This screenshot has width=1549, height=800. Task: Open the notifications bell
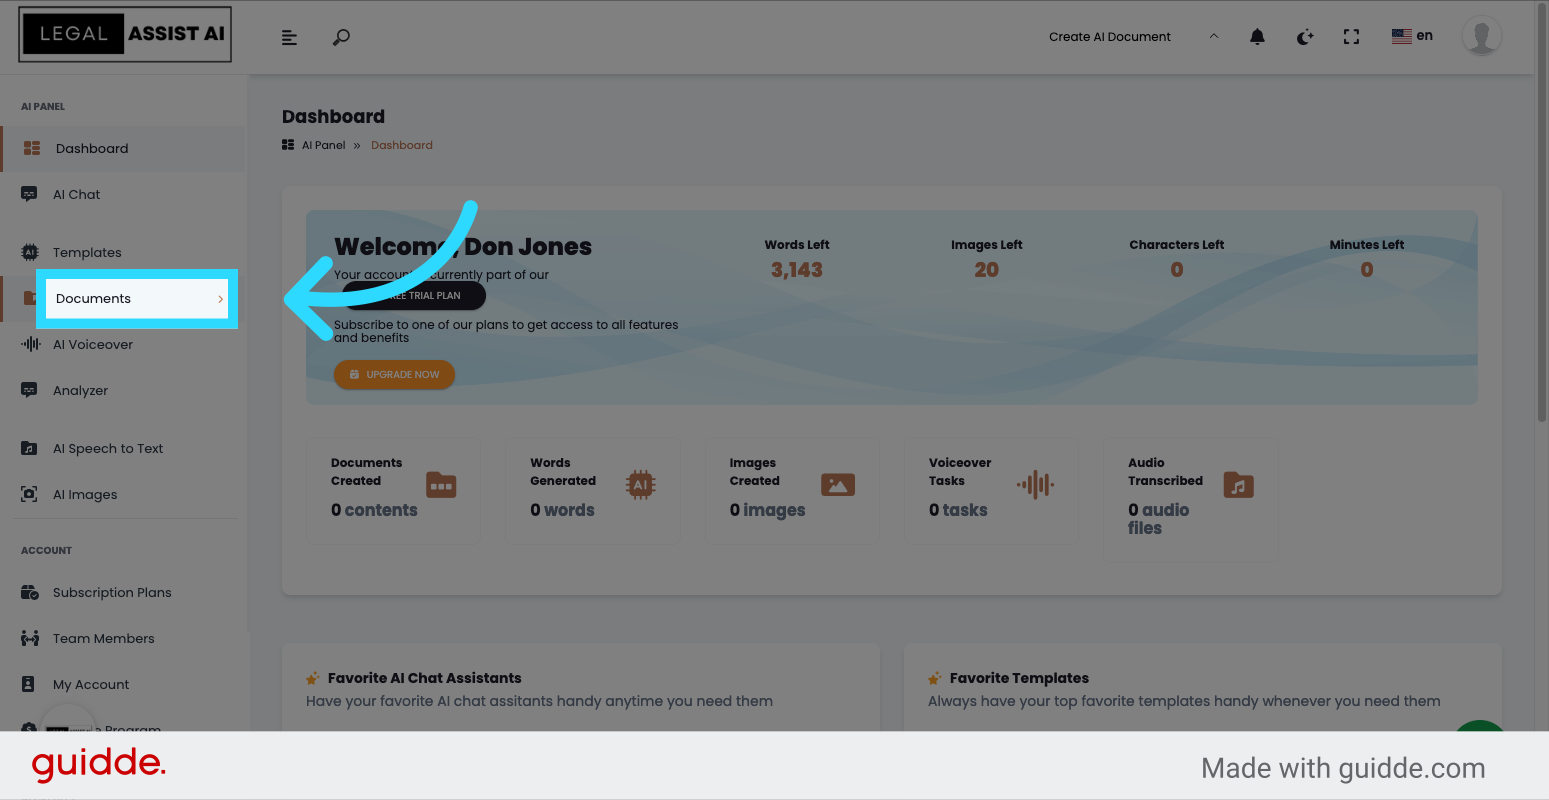(x=1257, y=37)
